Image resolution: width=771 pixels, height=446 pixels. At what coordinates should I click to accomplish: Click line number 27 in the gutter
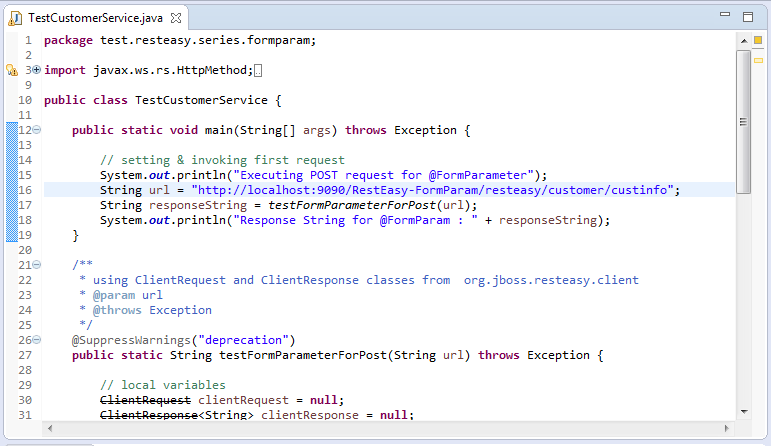pyautogui.click(x=25, y=355)
